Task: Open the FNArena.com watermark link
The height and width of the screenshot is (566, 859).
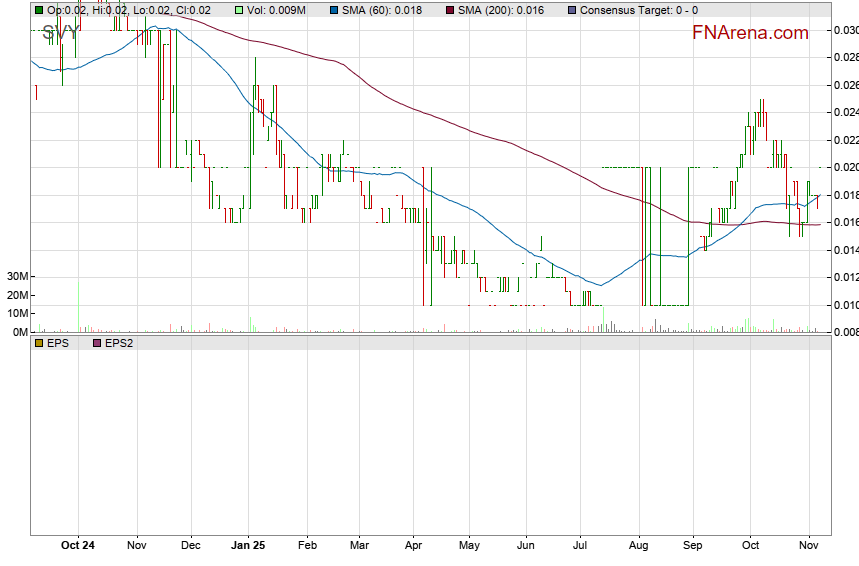Action: [x=750, y=33]
